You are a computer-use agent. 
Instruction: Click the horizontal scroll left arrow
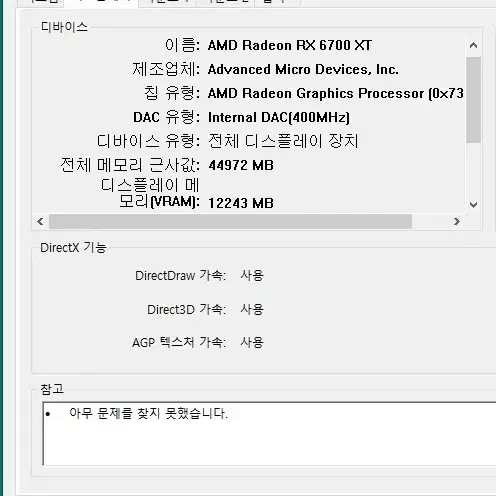tap(40, 221)
